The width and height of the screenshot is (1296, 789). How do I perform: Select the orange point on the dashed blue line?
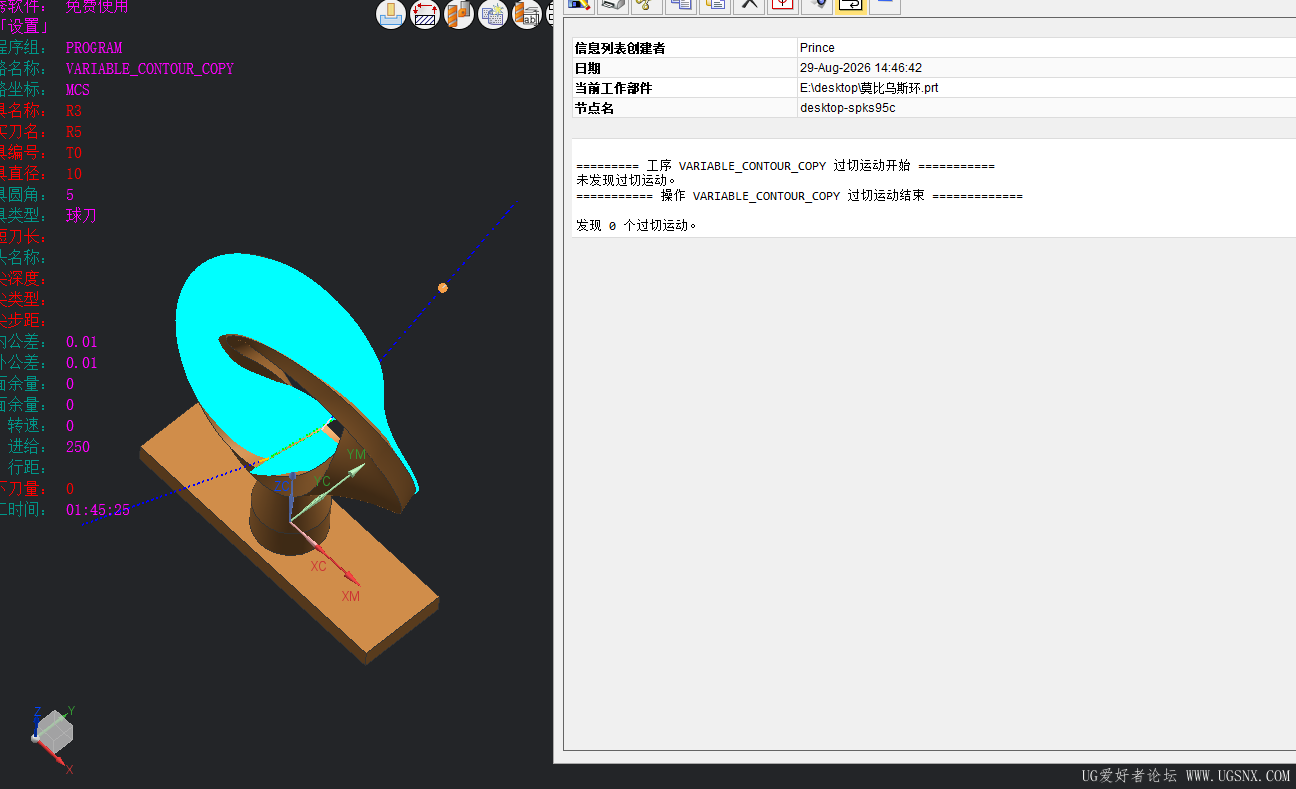point(443,288)
